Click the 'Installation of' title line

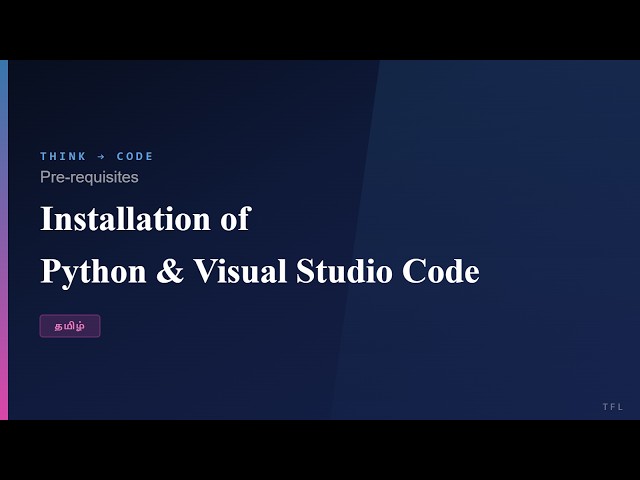point(145,219)
